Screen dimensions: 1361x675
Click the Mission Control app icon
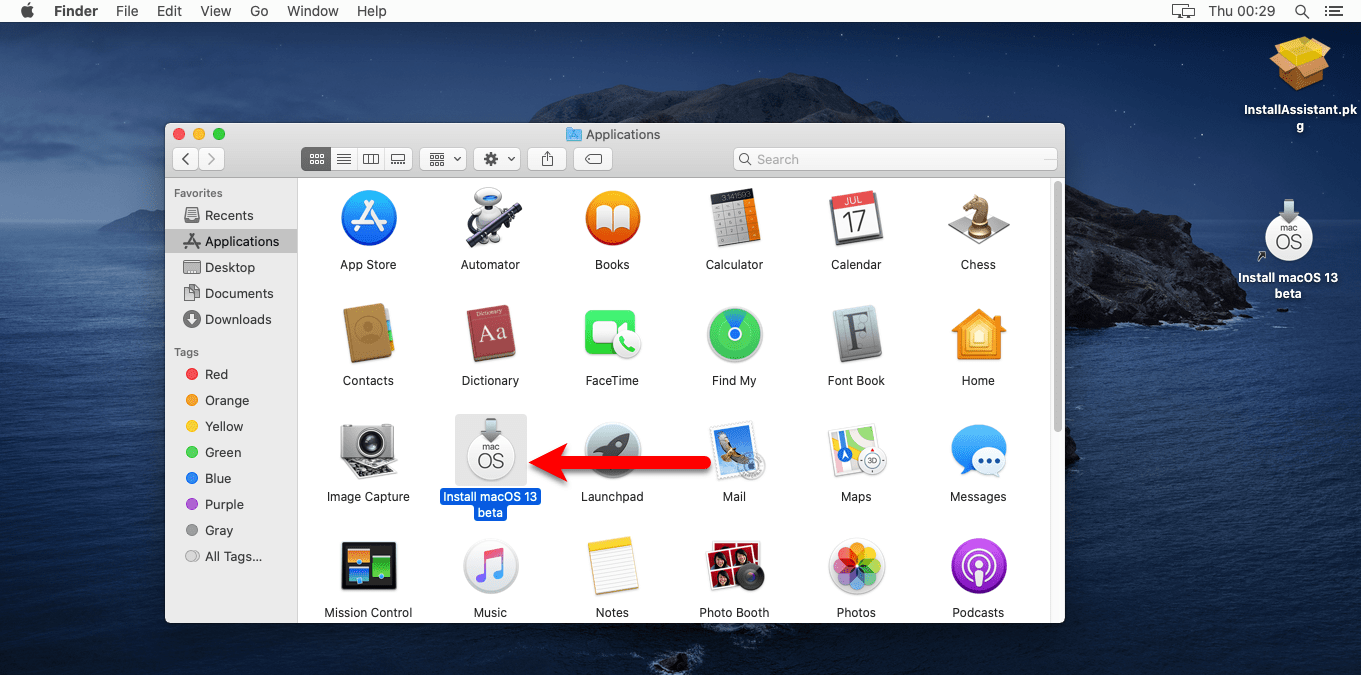368,566
